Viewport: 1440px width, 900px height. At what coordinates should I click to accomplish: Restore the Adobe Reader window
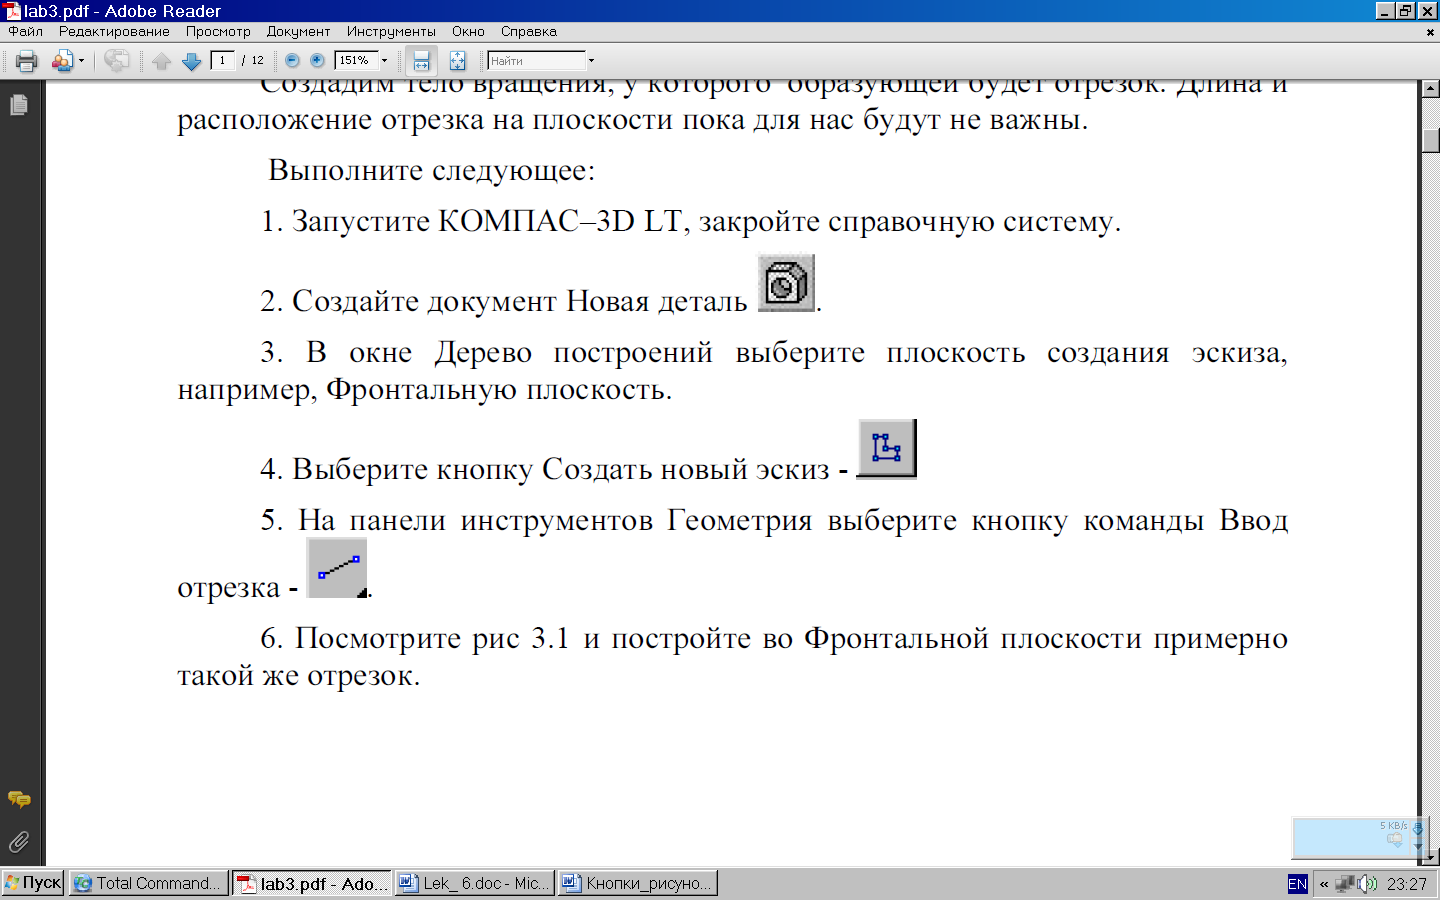tap(1405, 11)
